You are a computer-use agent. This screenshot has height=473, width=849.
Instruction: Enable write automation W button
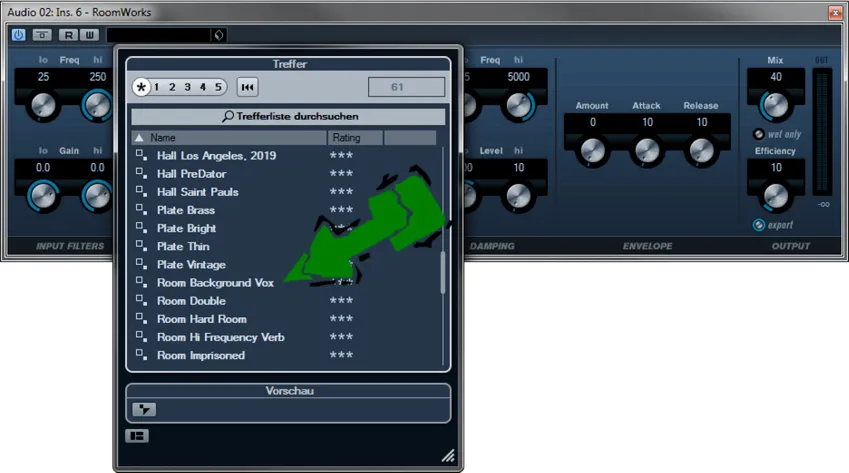90,35
